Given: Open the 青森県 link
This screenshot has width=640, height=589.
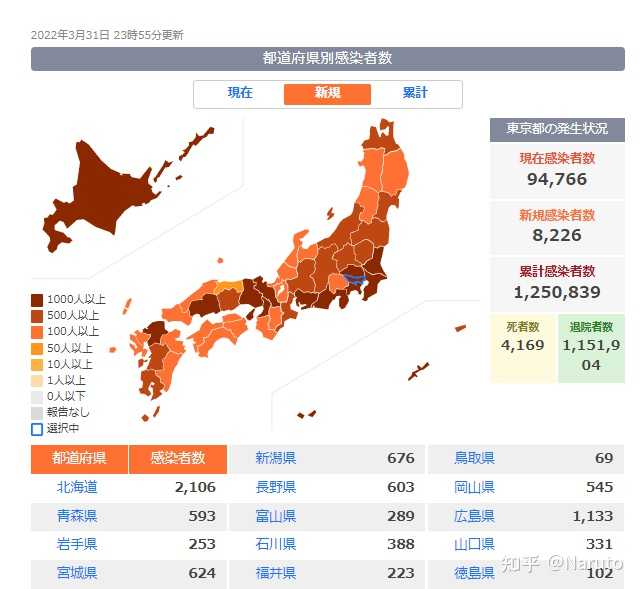Looking at the screenshot, I should click(77, 516).
